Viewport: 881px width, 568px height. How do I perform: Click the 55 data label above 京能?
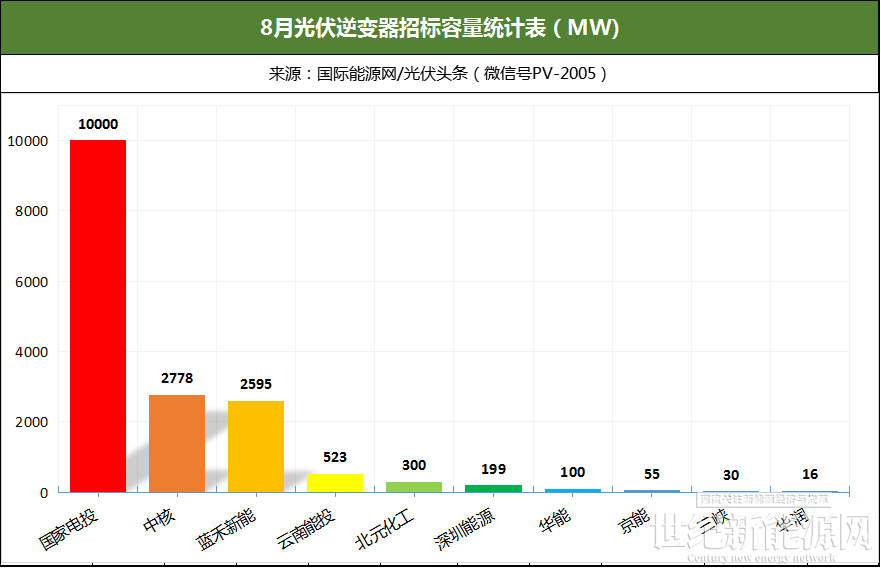[x=652, y=474]
